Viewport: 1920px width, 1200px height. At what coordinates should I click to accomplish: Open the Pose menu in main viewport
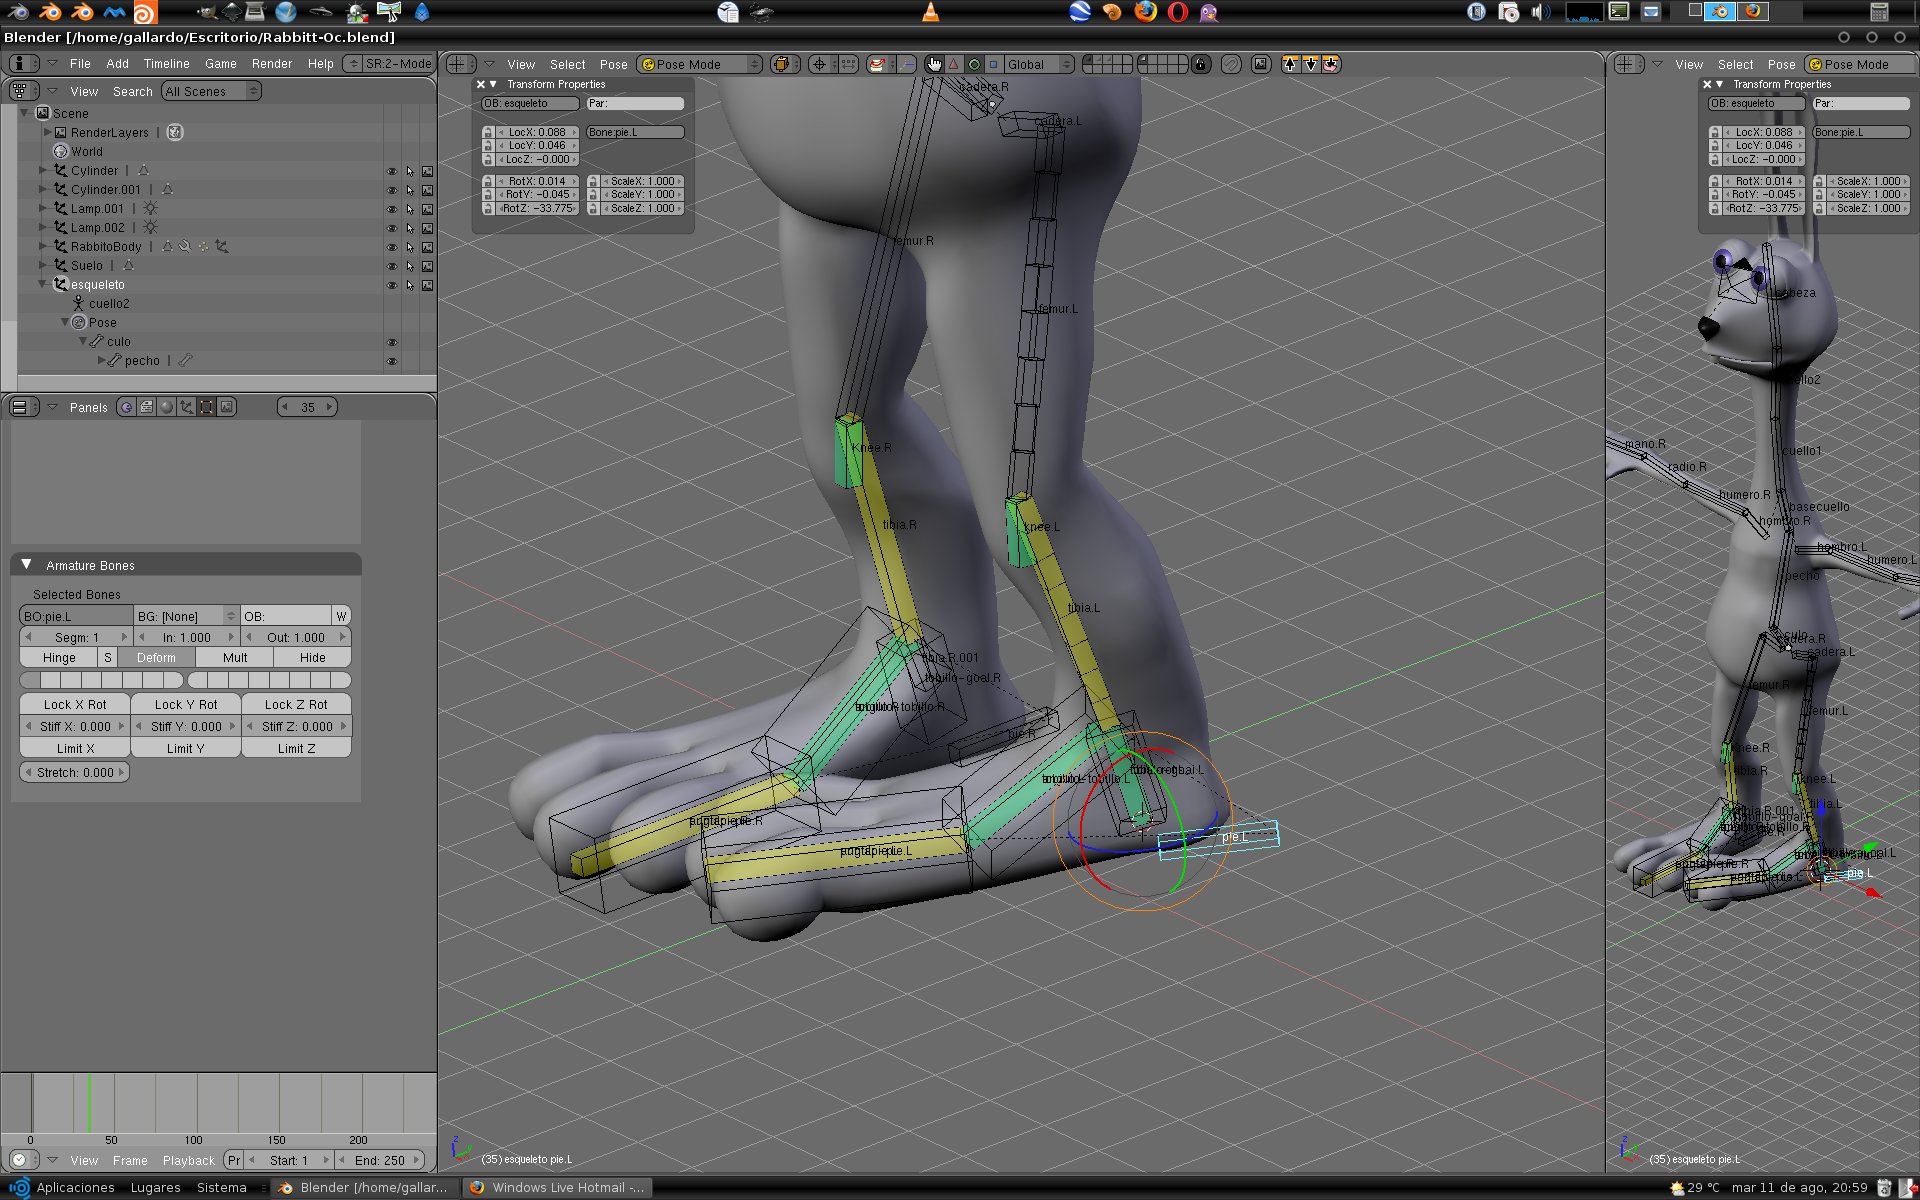tap(613, 64)
